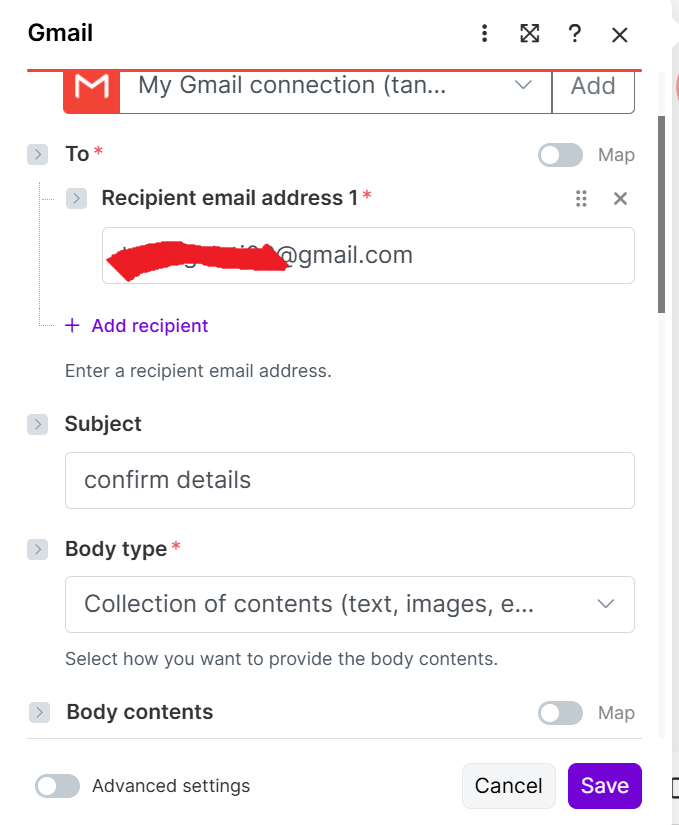Image resolution: width=679 pixels, height=825 pixels.
Task: Close the Gmail module panel
Action: click(x=619, y=34)
